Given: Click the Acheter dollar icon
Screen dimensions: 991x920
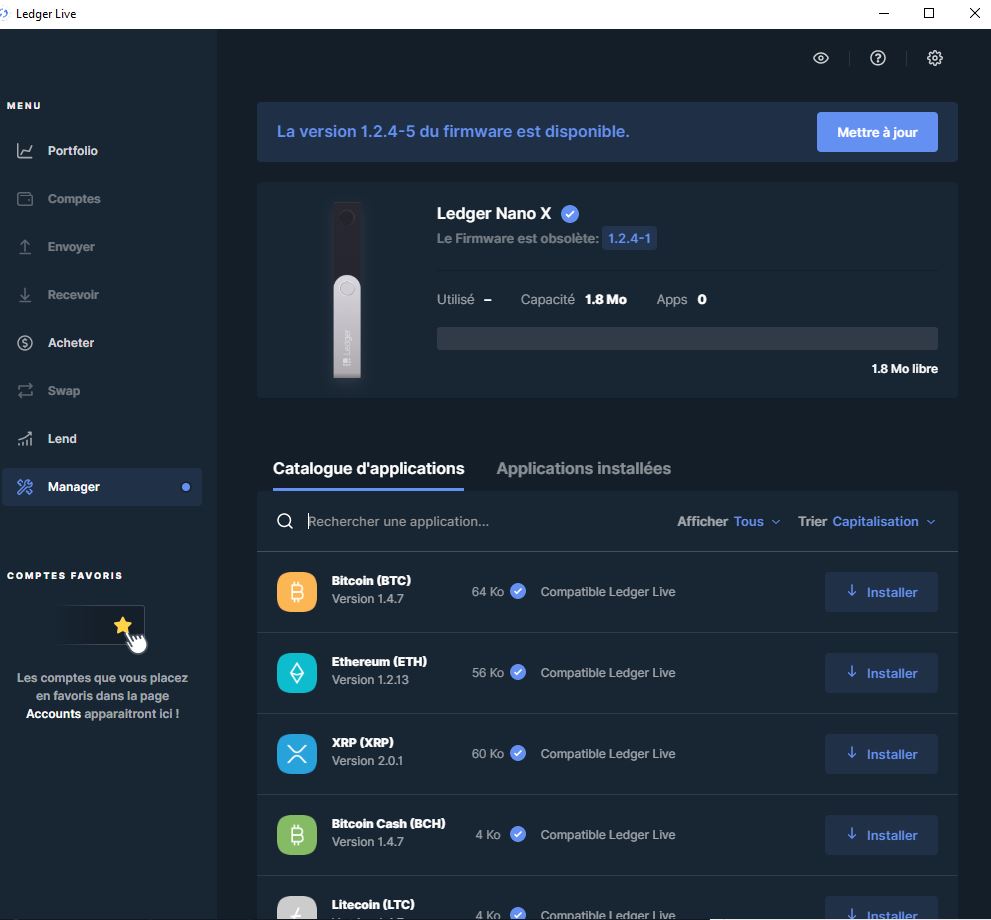Looking at the screenshot, I should click(25, 342).
